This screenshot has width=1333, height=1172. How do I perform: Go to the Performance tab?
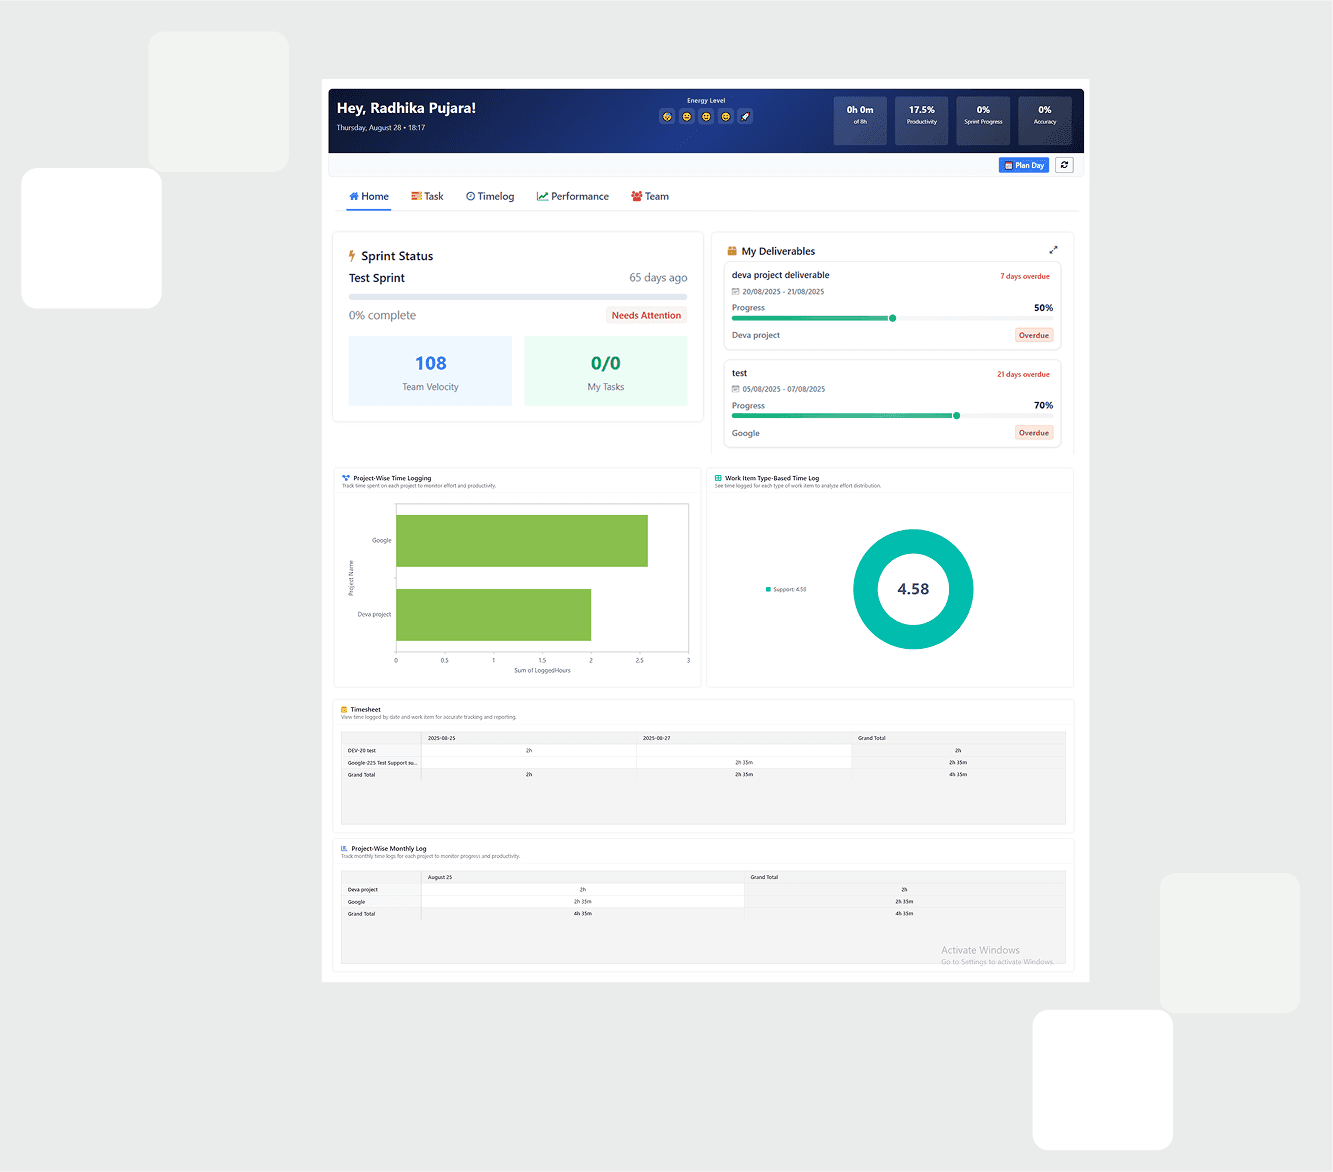[x=573, y=196]
